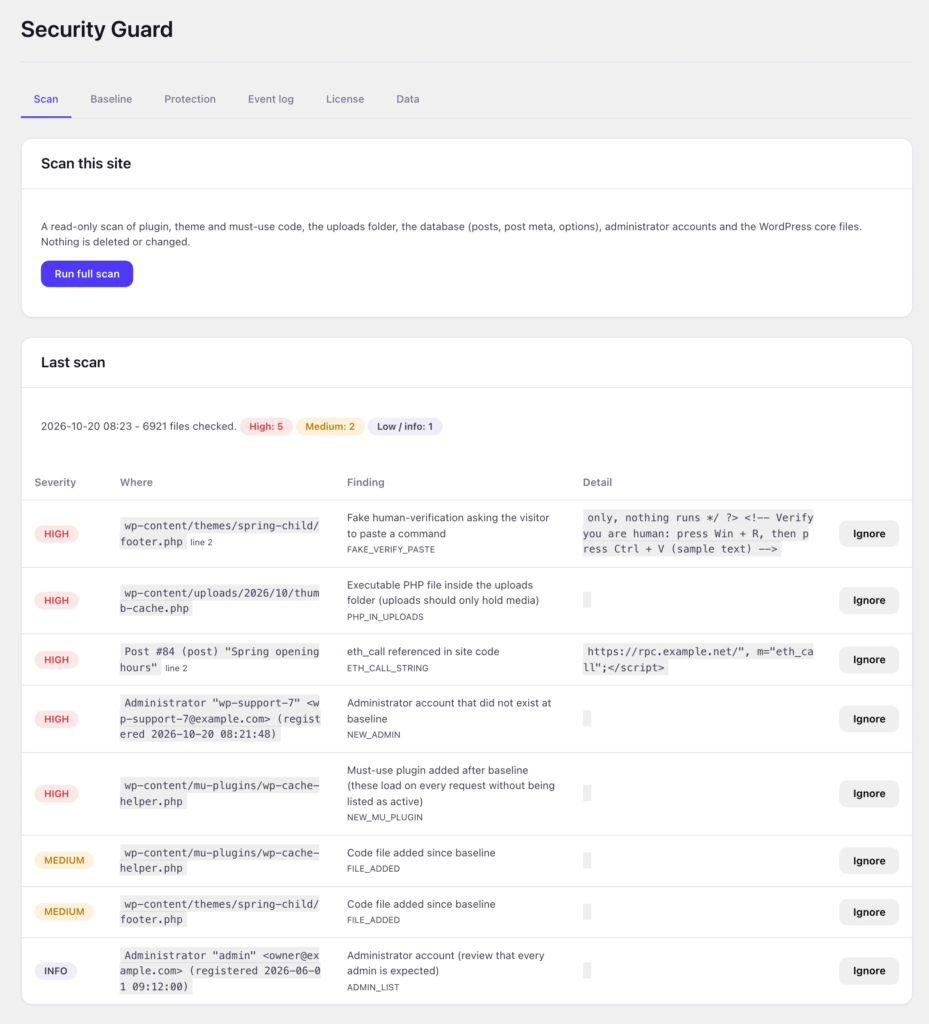Select the Post #84 'Spring opening hours' entry

pos(219,659)
